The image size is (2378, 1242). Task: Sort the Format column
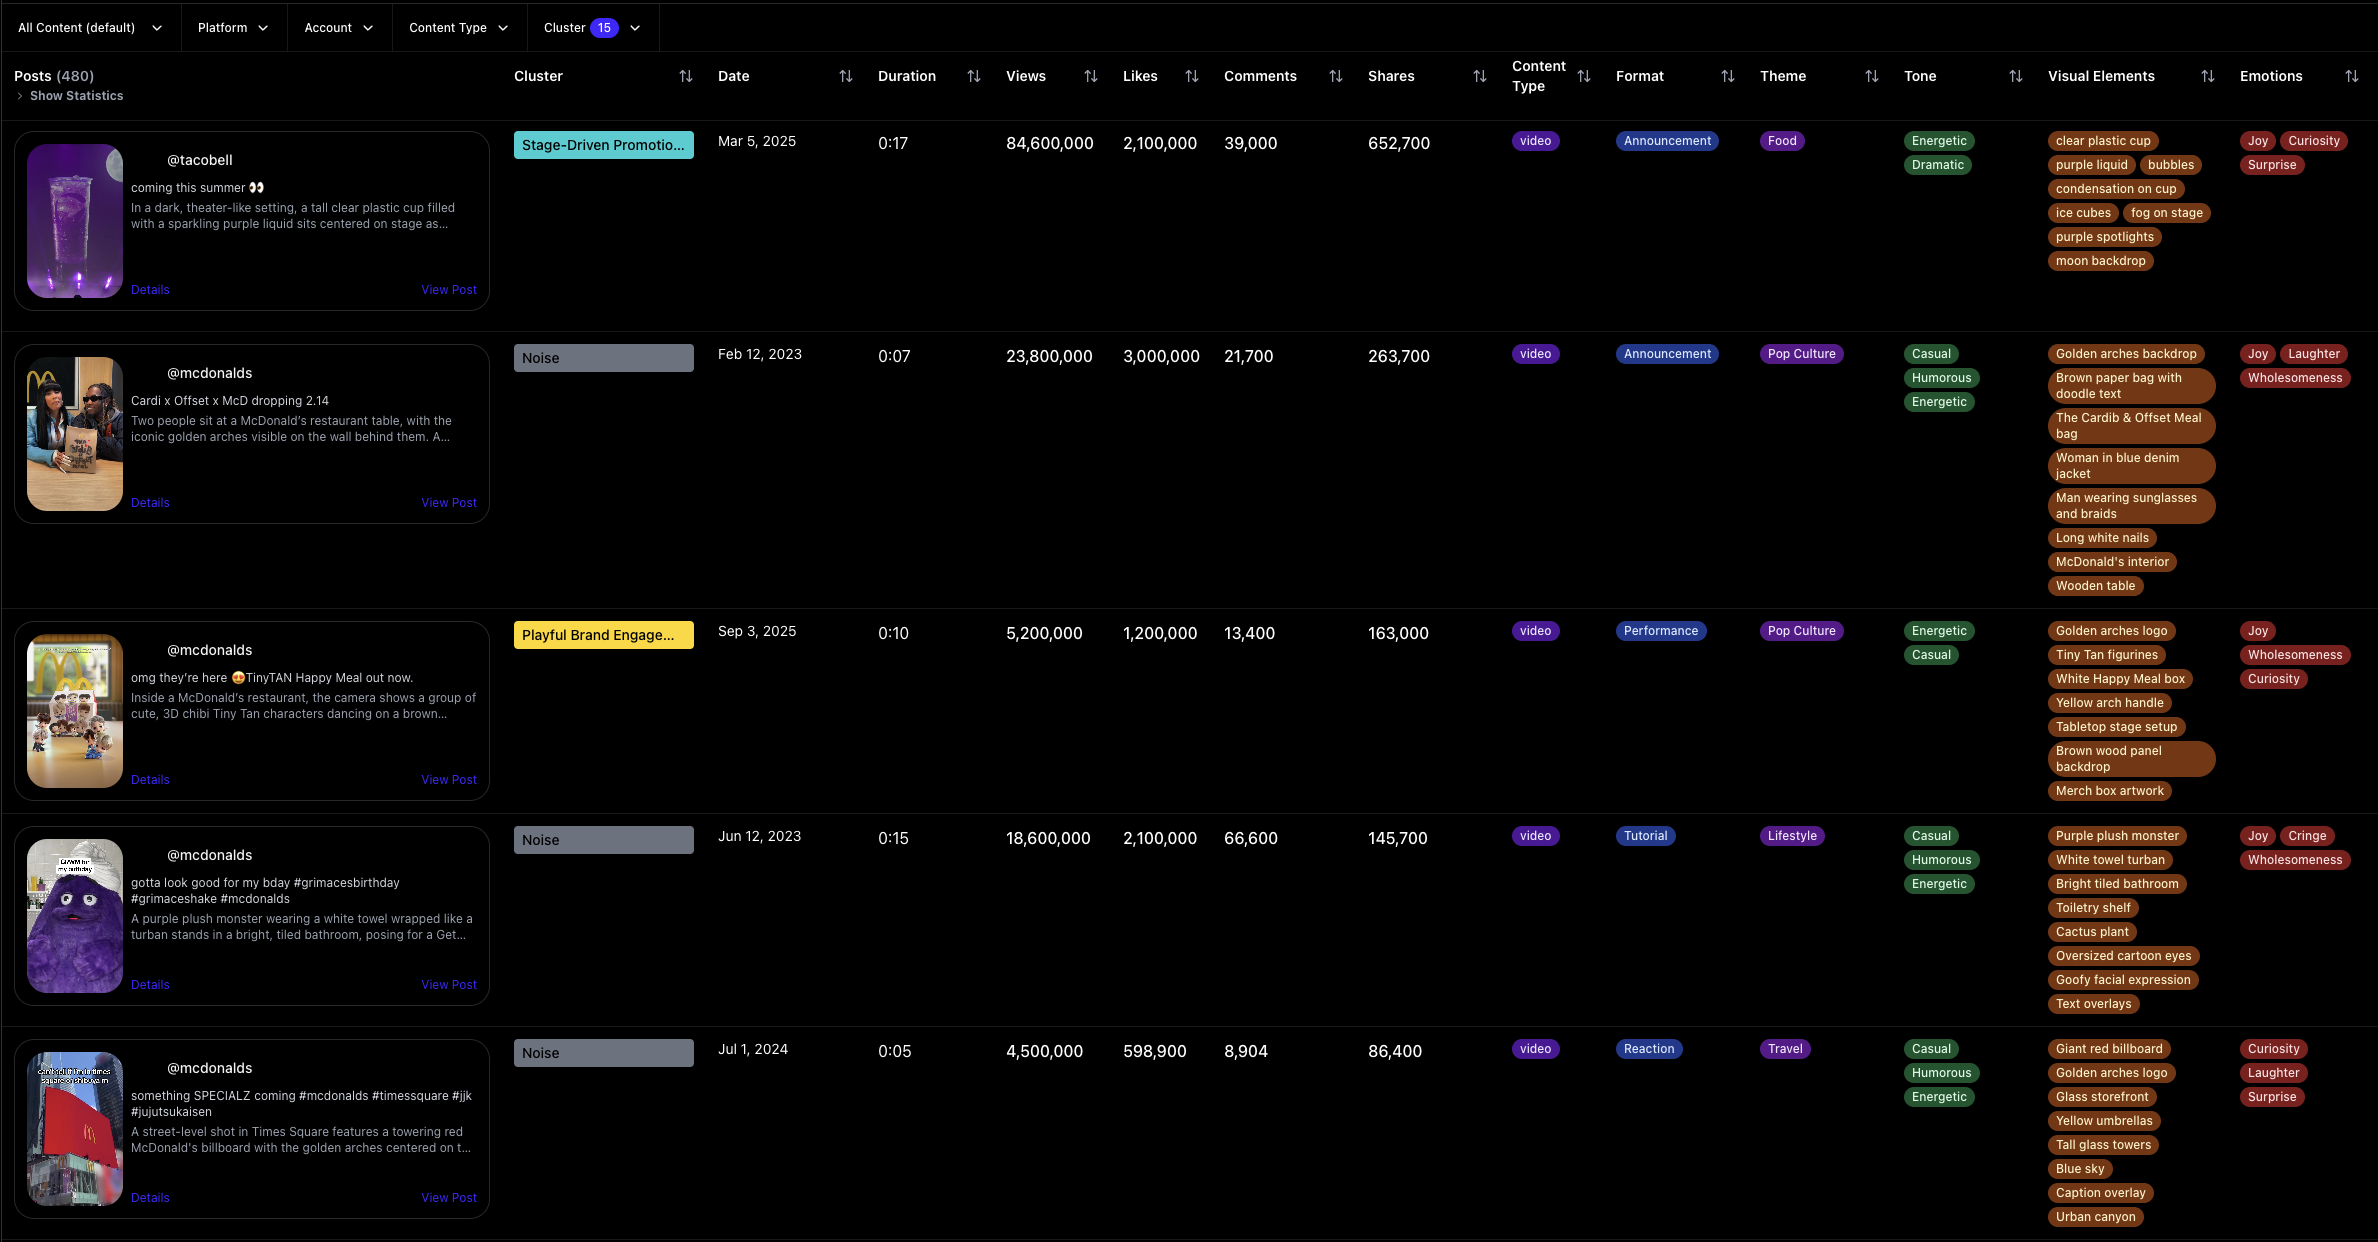coord(1727,75)
